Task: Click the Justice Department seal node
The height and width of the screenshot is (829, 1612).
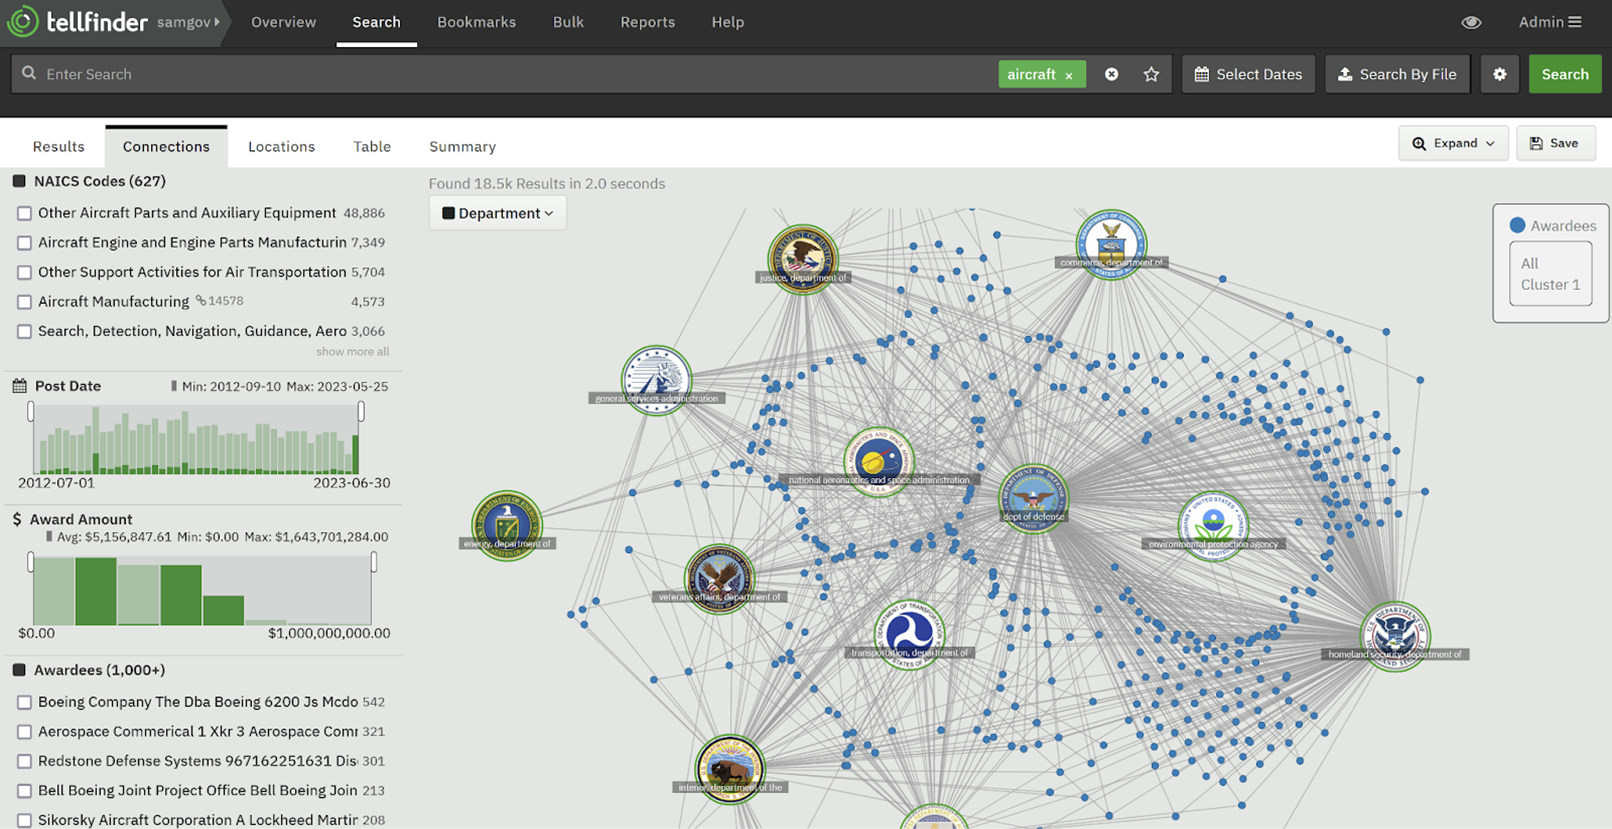Action: [x=802, y=259]
